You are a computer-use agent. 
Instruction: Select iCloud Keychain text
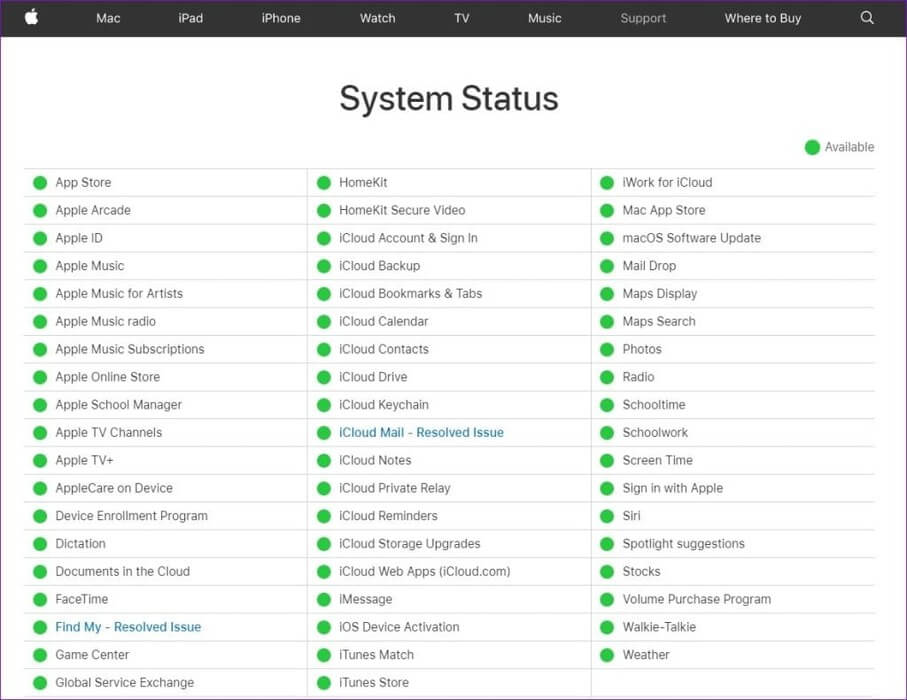tap(384, 405)
